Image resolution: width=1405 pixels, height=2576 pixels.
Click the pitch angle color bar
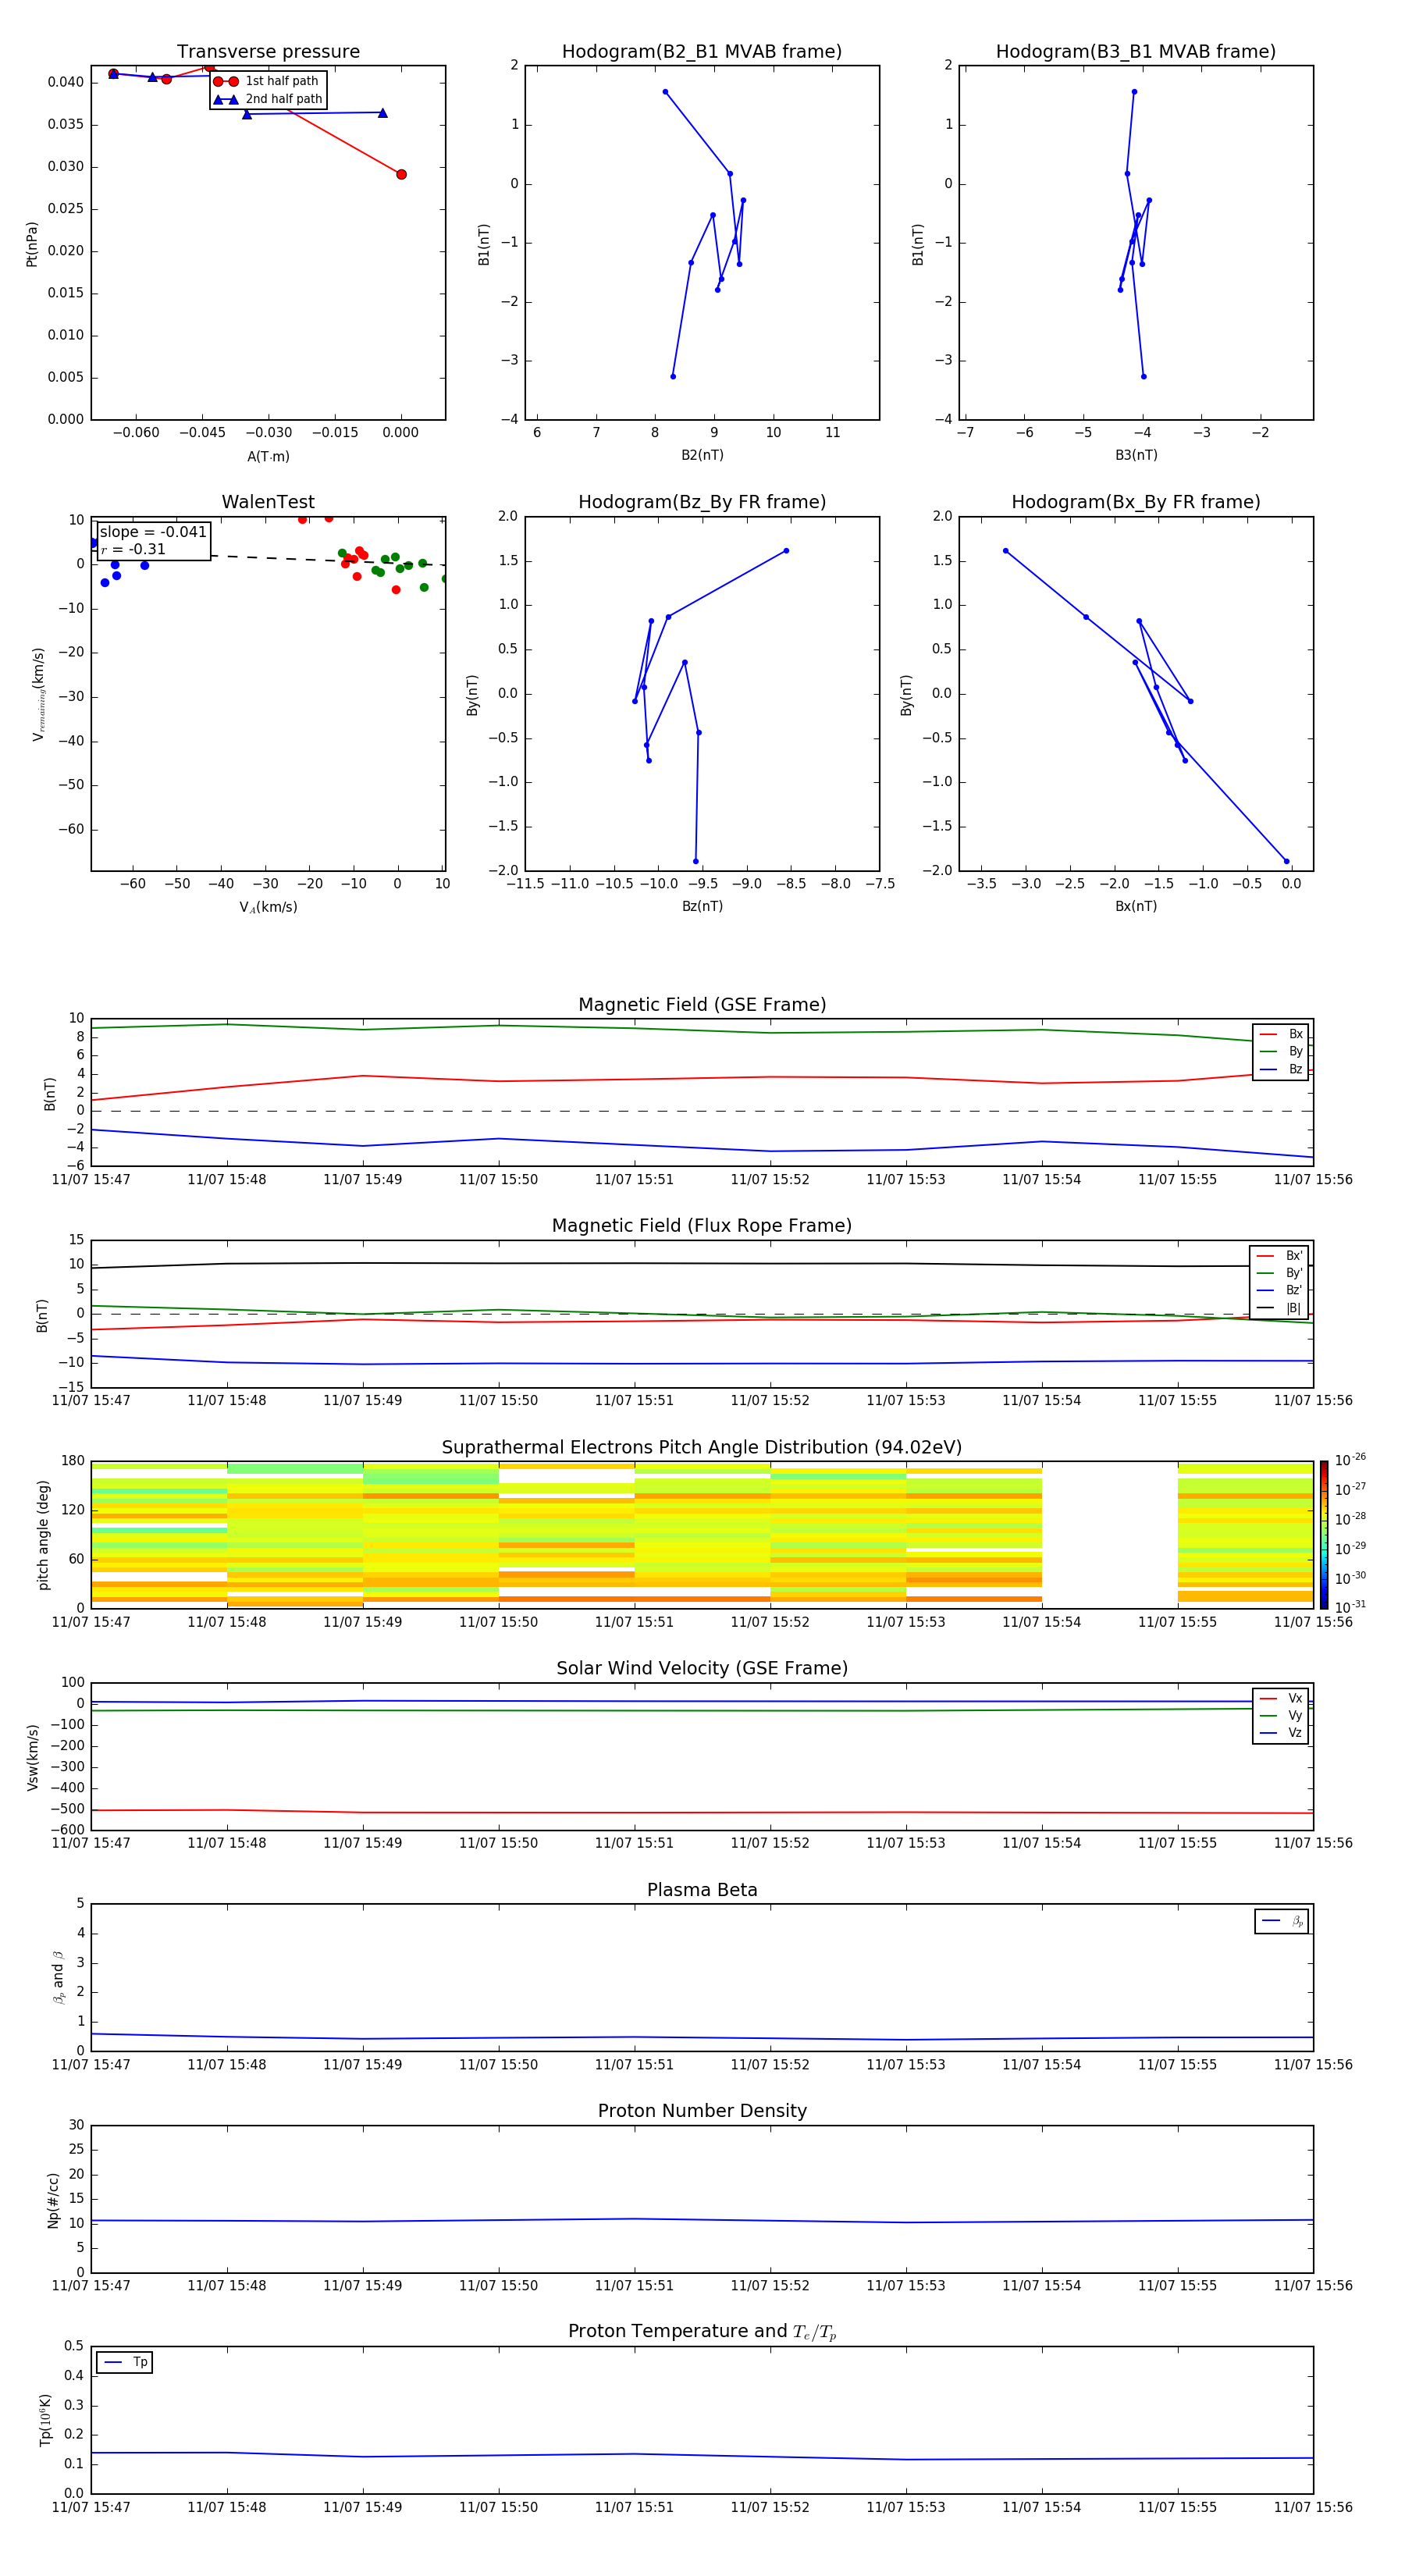(x=1324, y=1534)
